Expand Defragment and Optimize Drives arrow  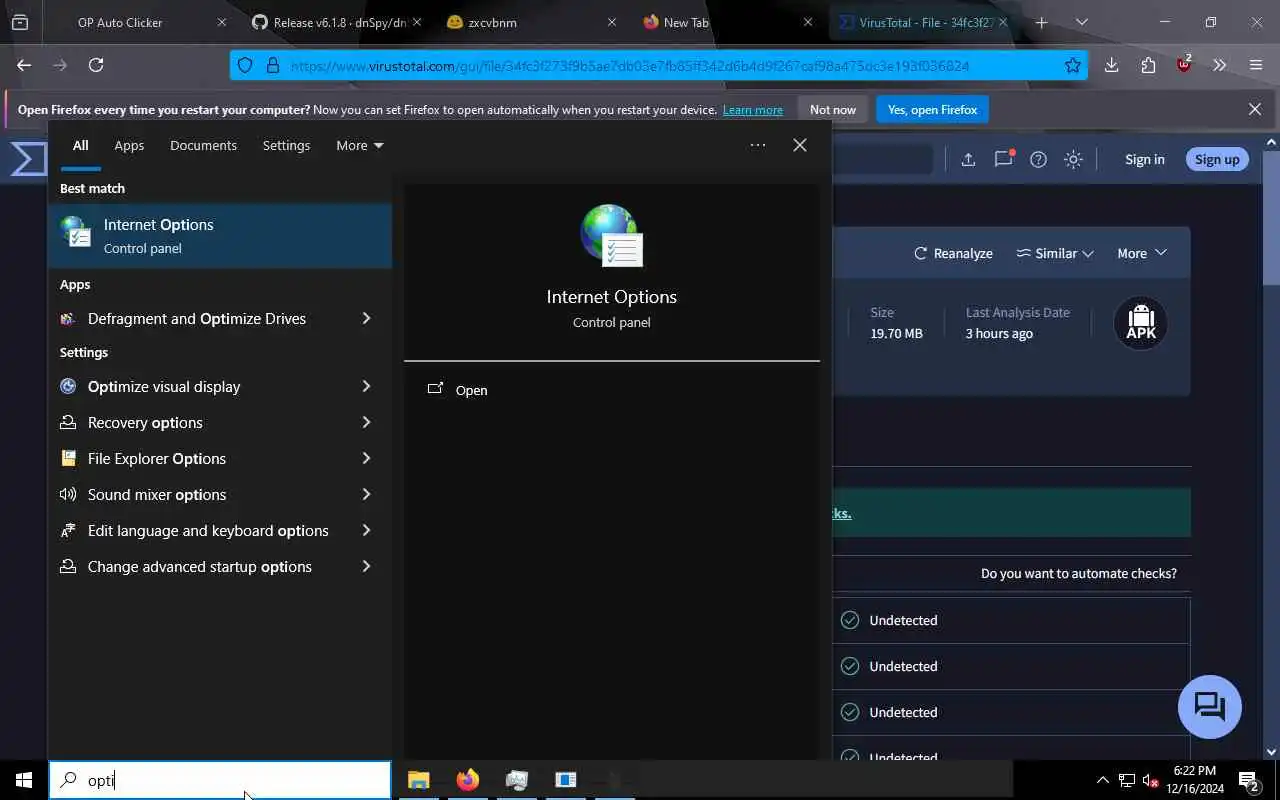pyautogui.click(x=366, y=318)
